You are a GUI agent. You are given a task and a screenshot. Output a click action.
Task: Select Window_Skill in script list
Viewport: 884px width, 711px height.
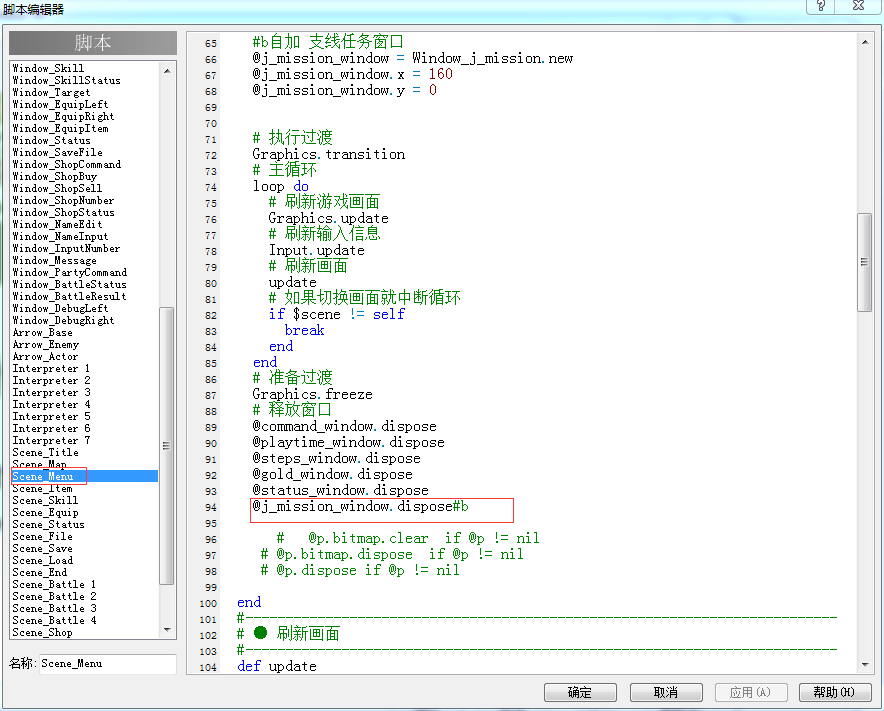click(x=48, y=68)
